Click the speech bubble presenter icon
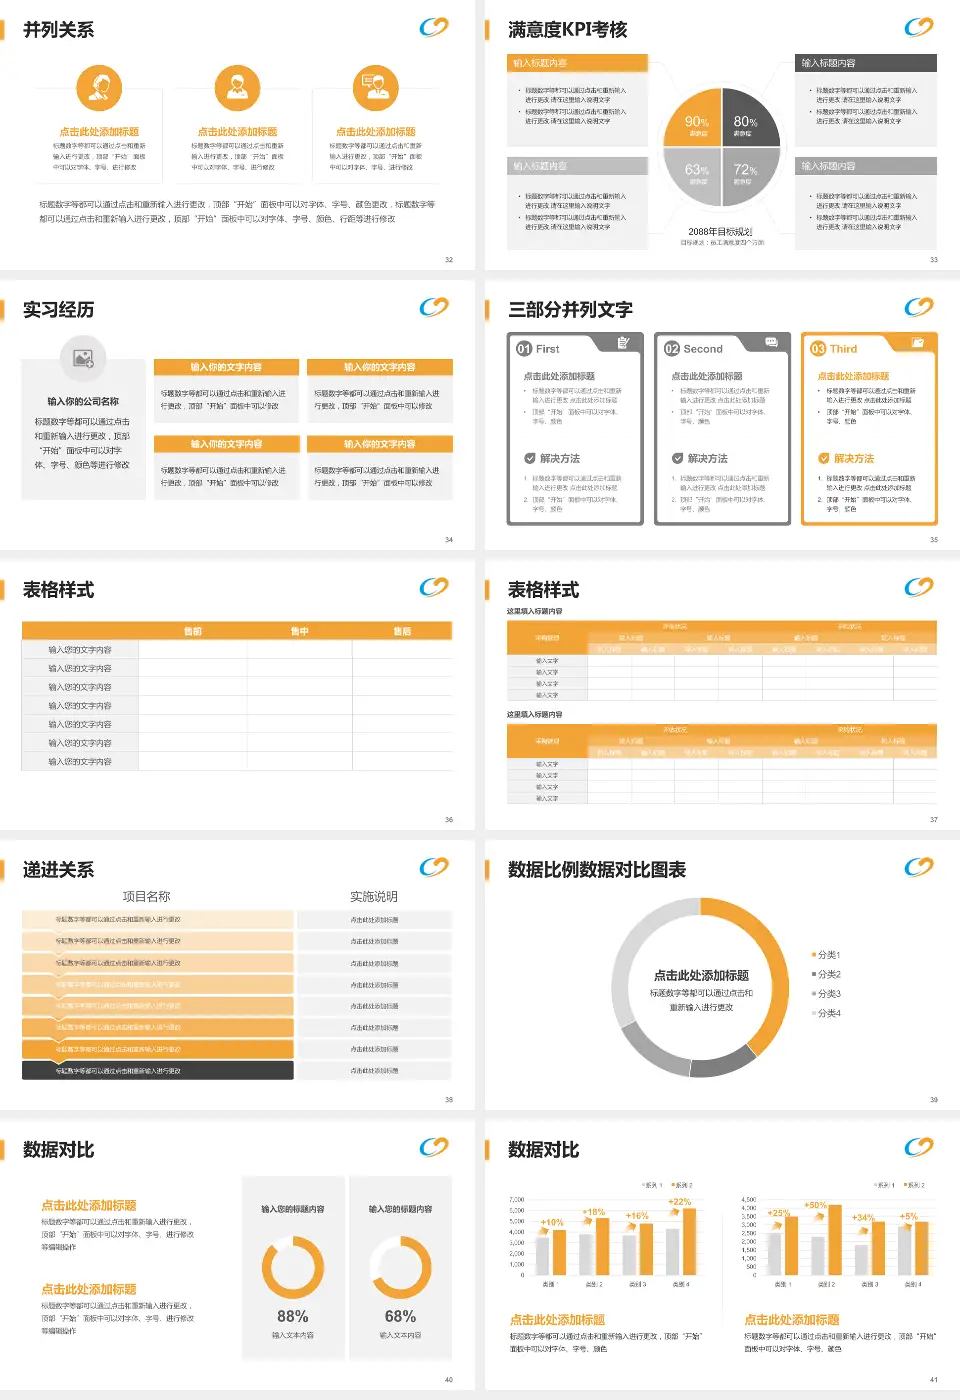Image resolution: width=960 pixels, height=1400 pixels. [x=376, y=88]
